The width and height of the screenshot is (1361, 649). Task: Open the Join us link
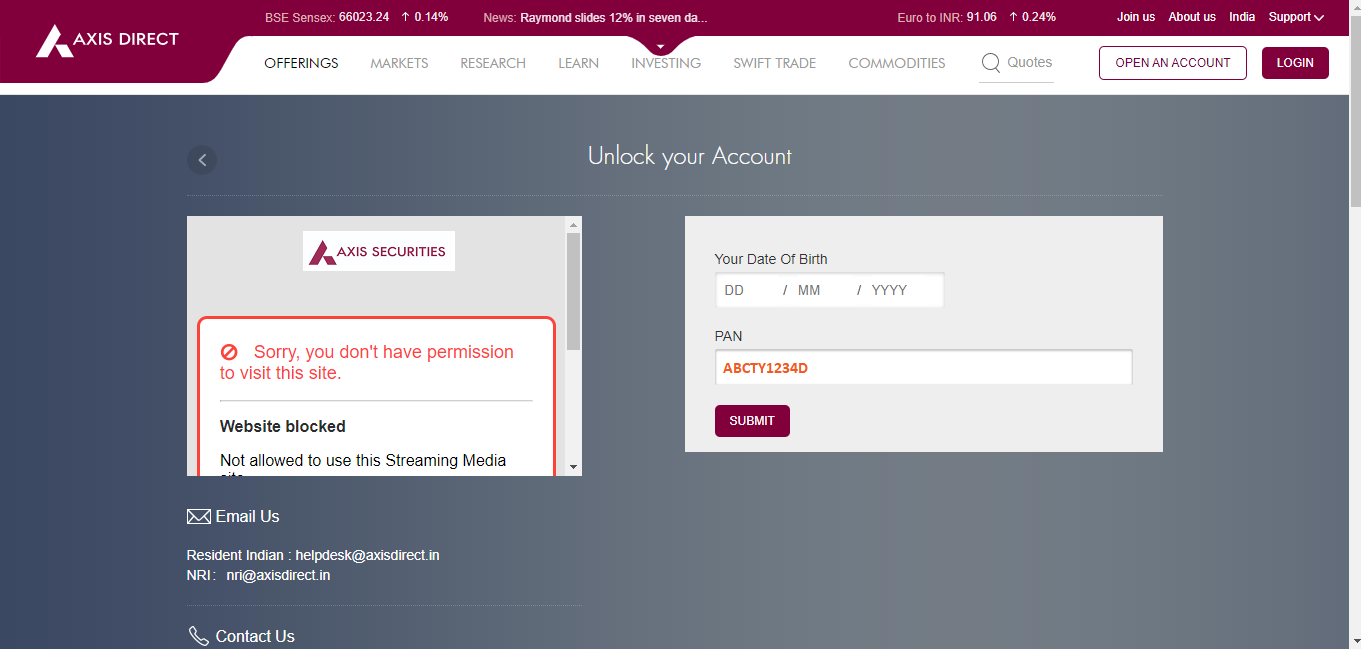pyautogui.click(x=1135, y=17)
